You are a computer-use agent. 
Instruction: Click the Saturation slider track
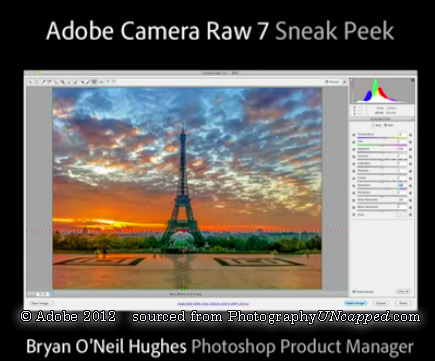click(x=382, y=189)
